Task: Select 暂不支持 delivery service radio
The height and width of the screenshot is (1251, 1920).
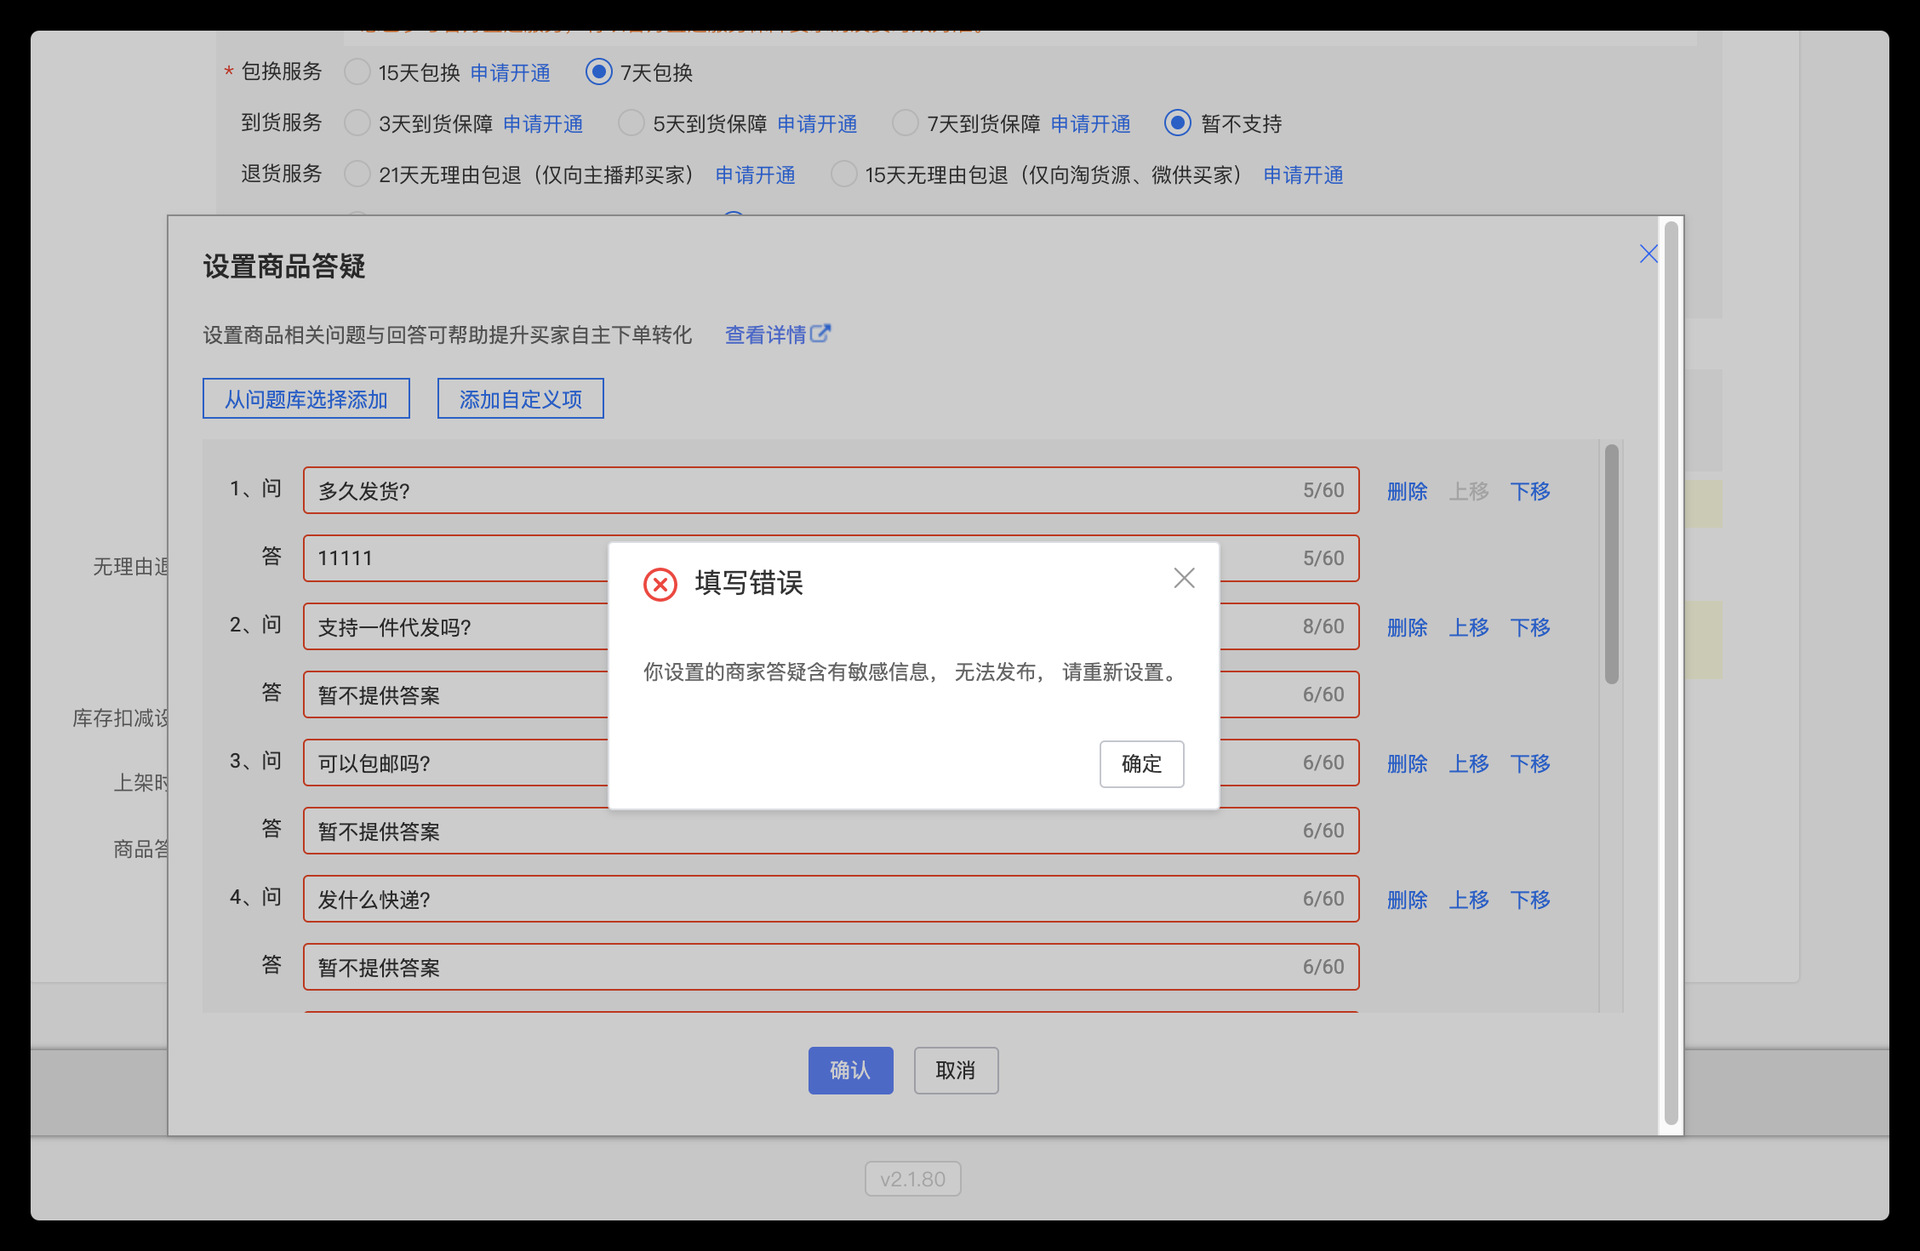Action: click(x=1178, y=123)
